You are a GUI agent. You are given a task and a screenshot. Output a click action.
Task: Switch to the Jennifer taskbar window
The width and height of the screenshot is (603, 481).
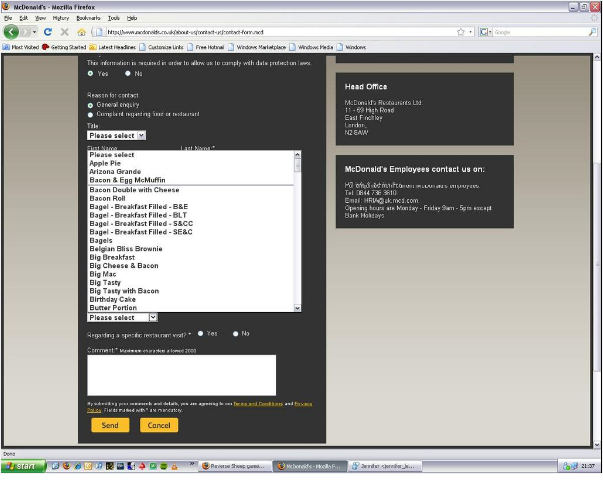[385, 467]
